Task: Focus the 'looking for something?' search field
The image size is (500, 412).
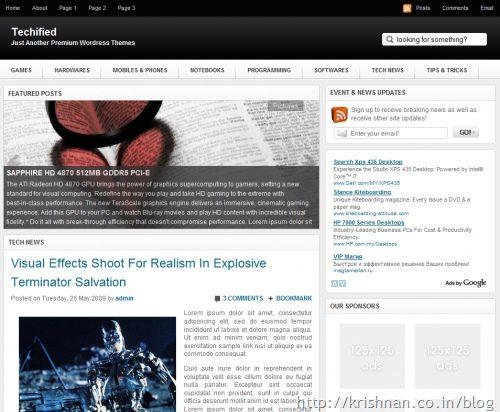Action: (x=434, y=39)
